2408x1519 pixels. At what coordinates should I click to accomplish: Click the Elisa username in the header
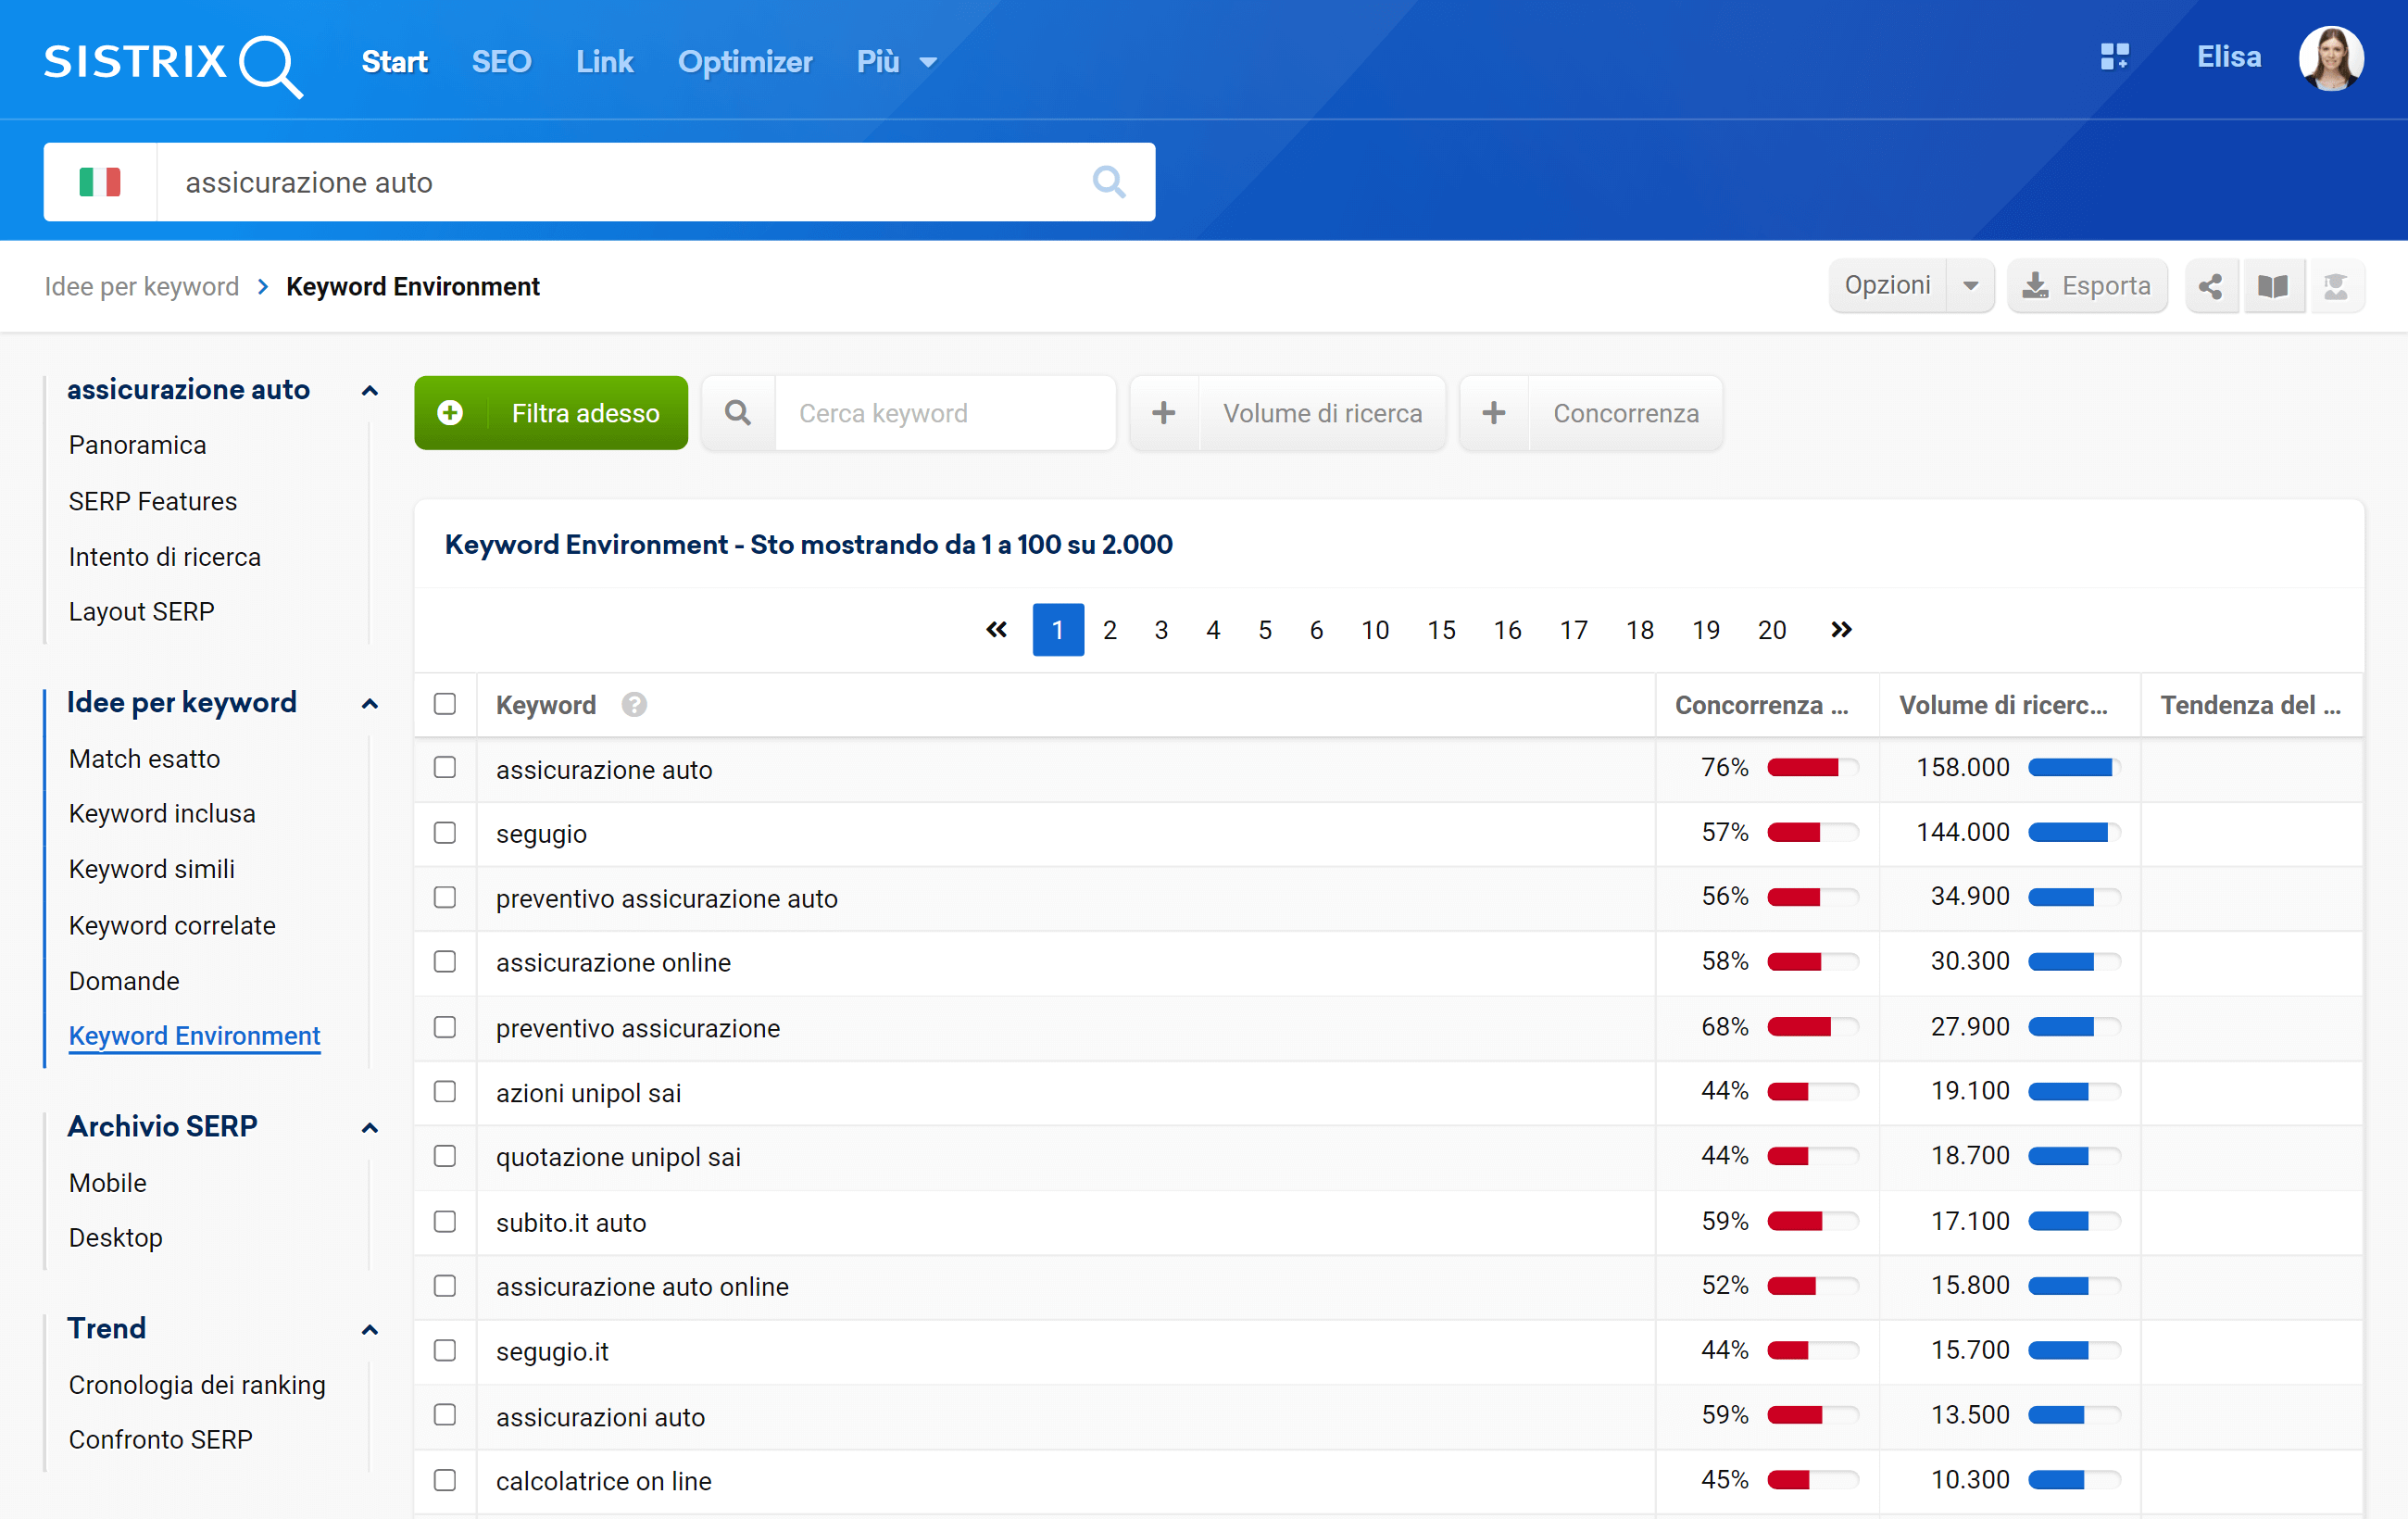[x=2229, y=57]
